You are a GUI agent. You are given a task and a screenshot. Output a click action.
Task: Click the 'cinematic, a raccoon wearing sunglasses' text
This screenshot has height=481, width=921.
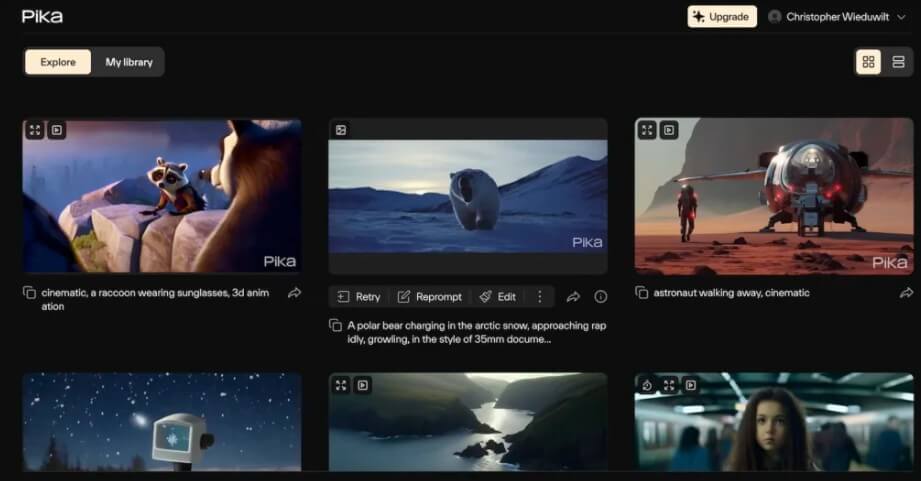155,299
